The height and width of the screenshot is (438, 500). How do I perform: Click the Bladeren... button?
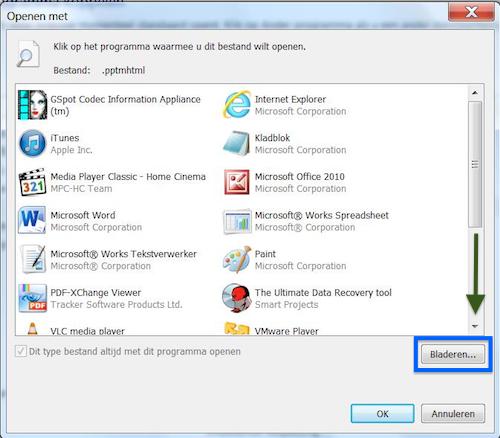coord(453,354)
